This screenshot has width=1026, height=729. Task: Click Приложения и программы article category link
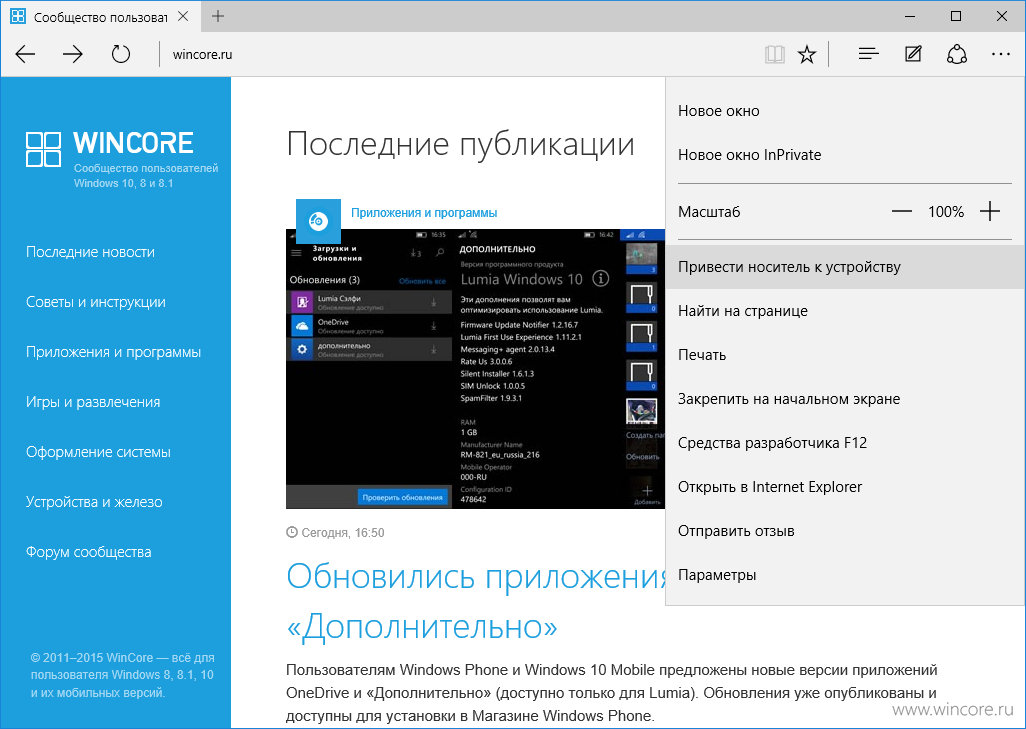(x=424, y=213)
